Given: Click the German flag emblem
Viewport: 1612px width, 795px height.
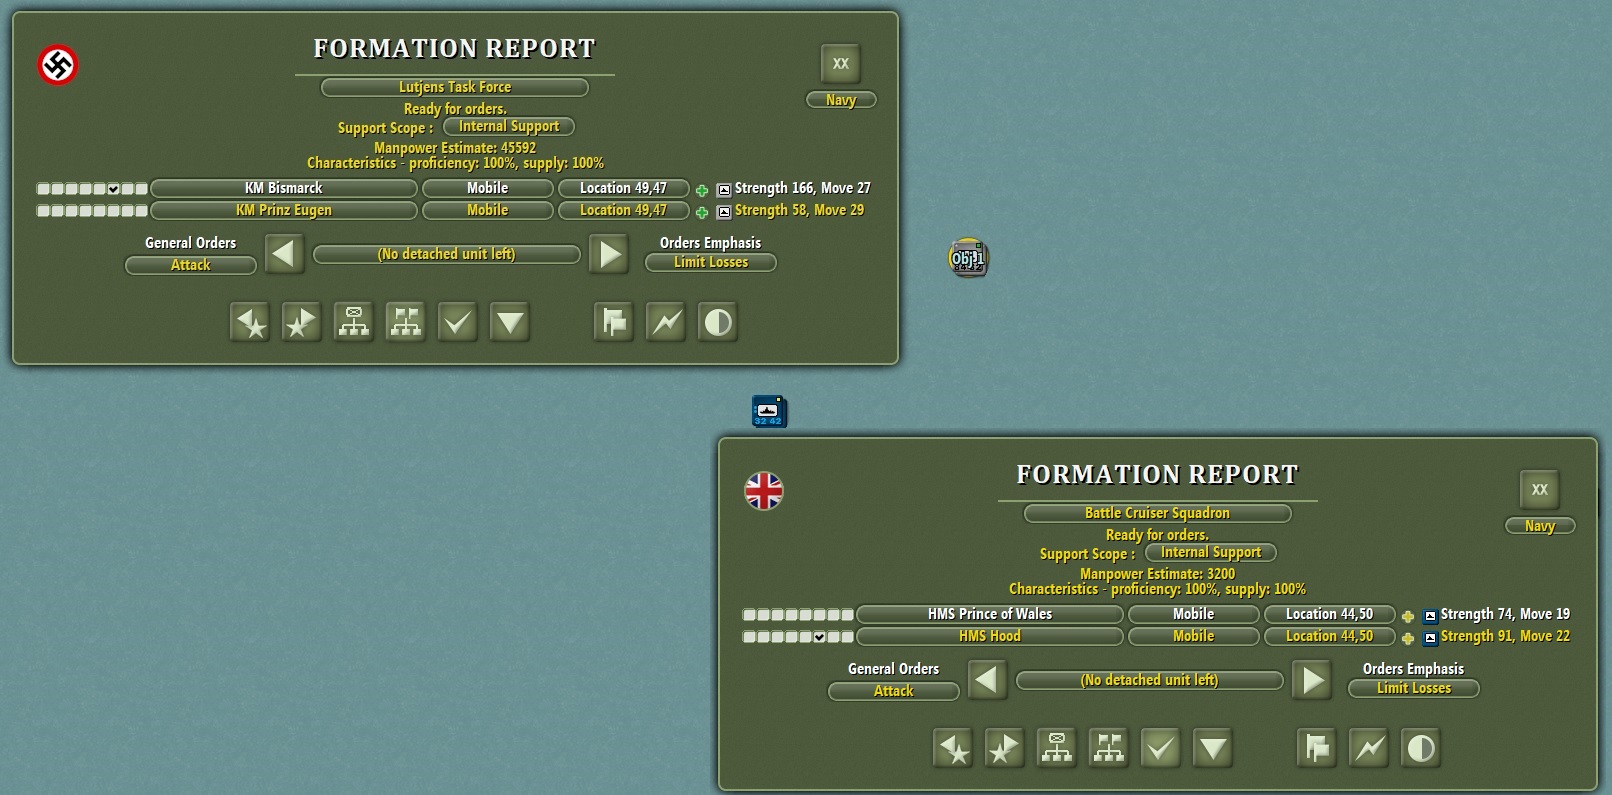Looking at the screenshot, I should click(58, 66).
